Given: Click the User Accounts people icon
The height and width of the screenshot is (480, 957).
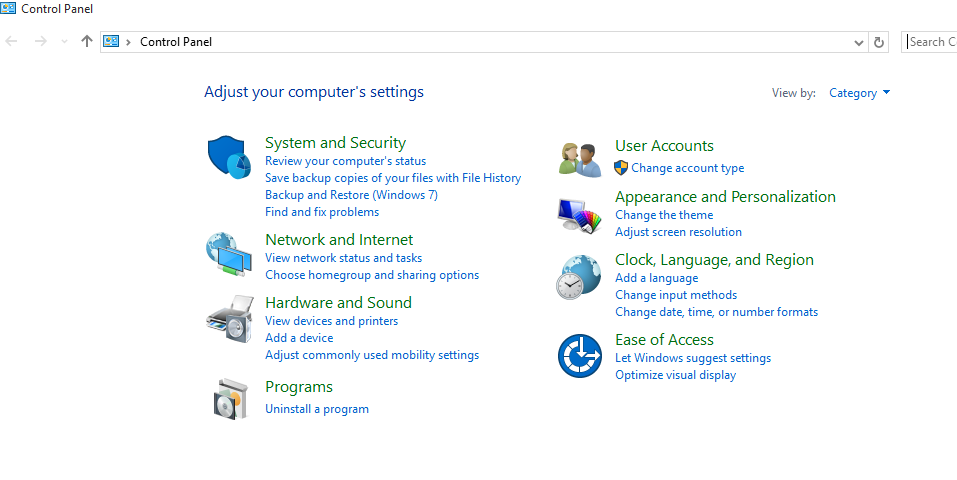Looking at the screenshot, I should pyautogui.click(x=579, y=158).
